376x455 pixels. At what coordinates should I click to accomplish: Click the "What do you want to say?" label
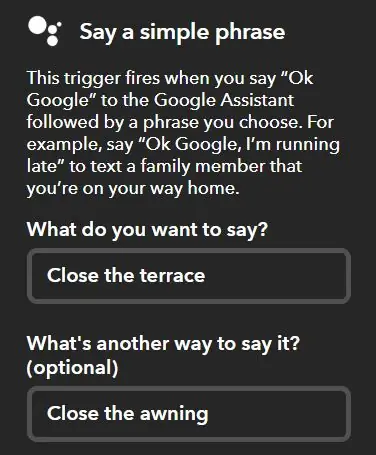(147, 229)
